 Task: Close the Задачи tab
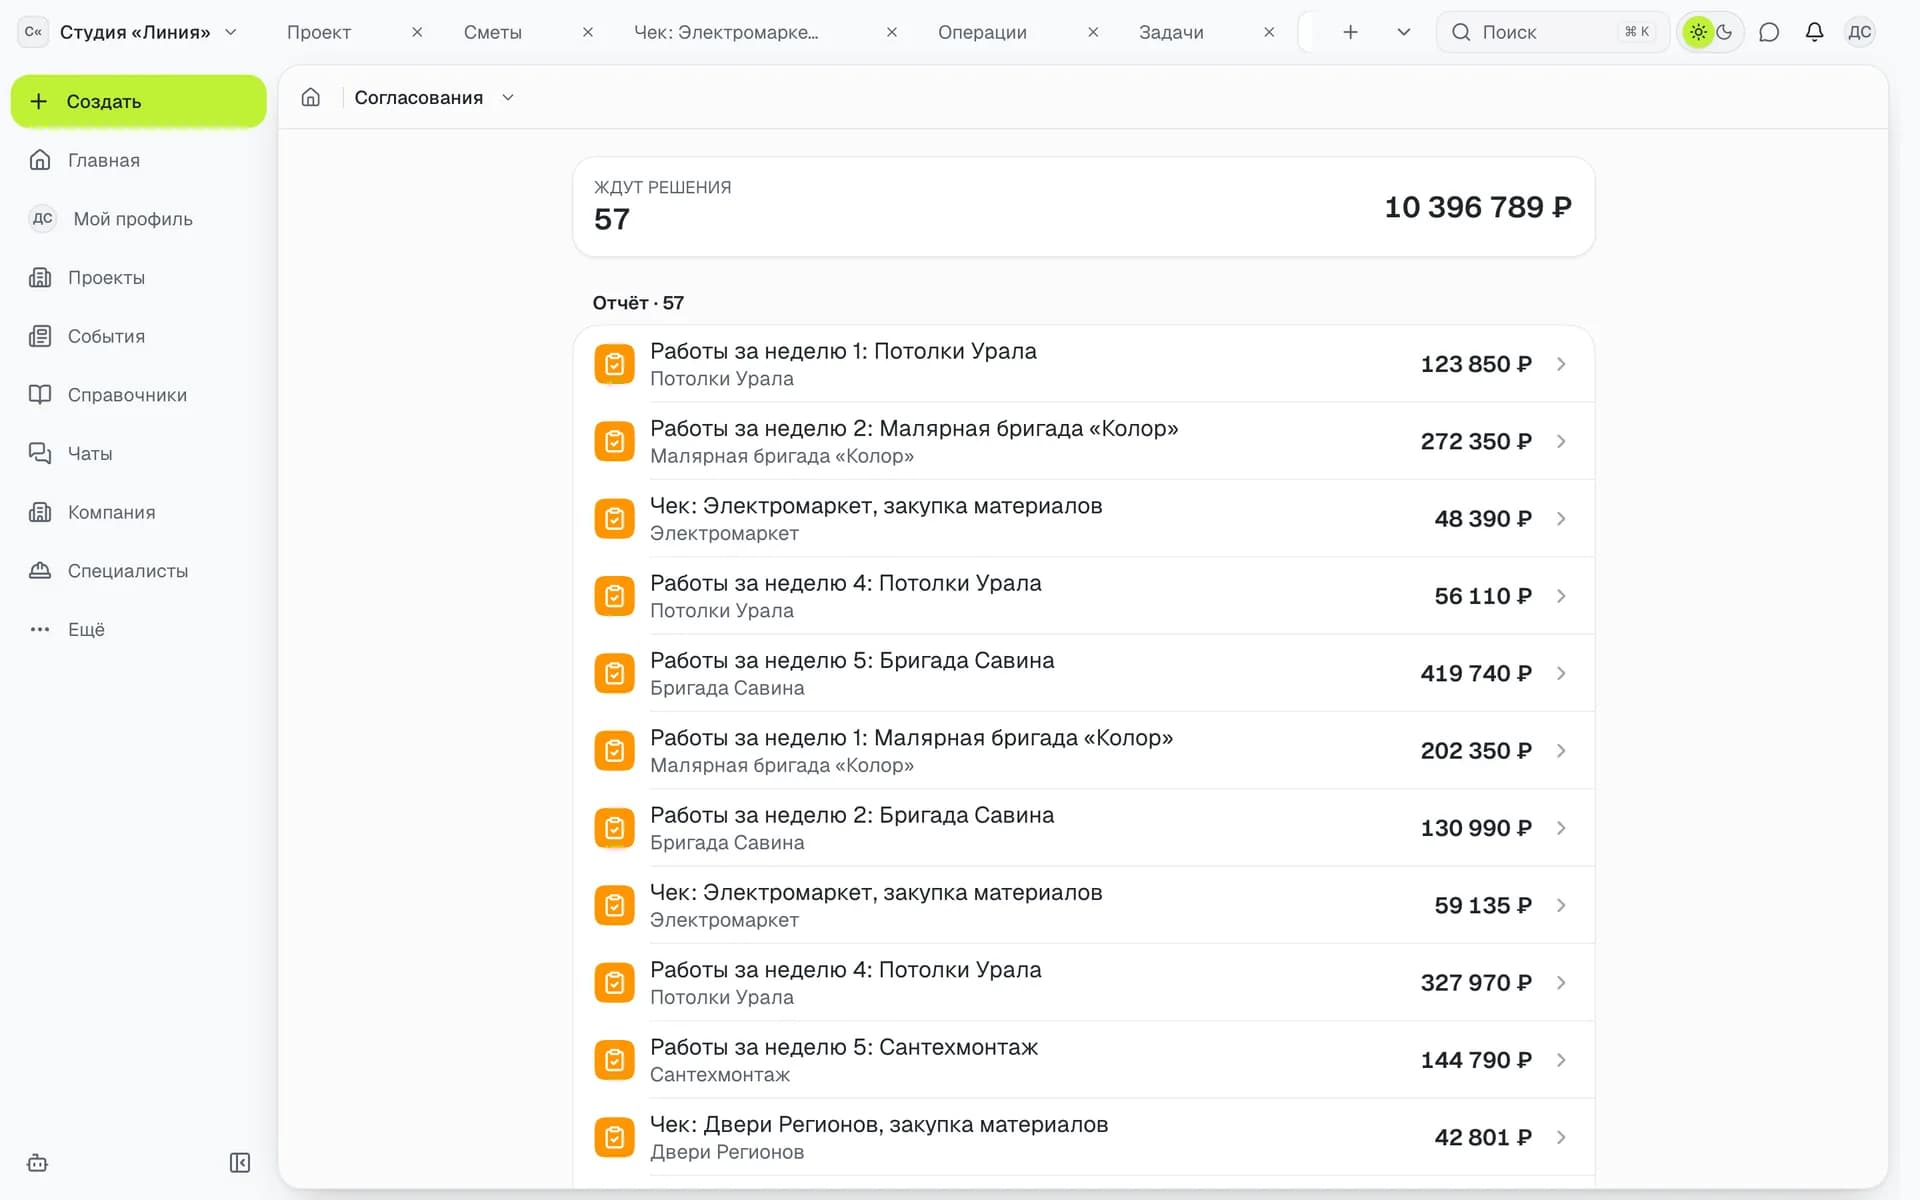[x=1269, y=32]
